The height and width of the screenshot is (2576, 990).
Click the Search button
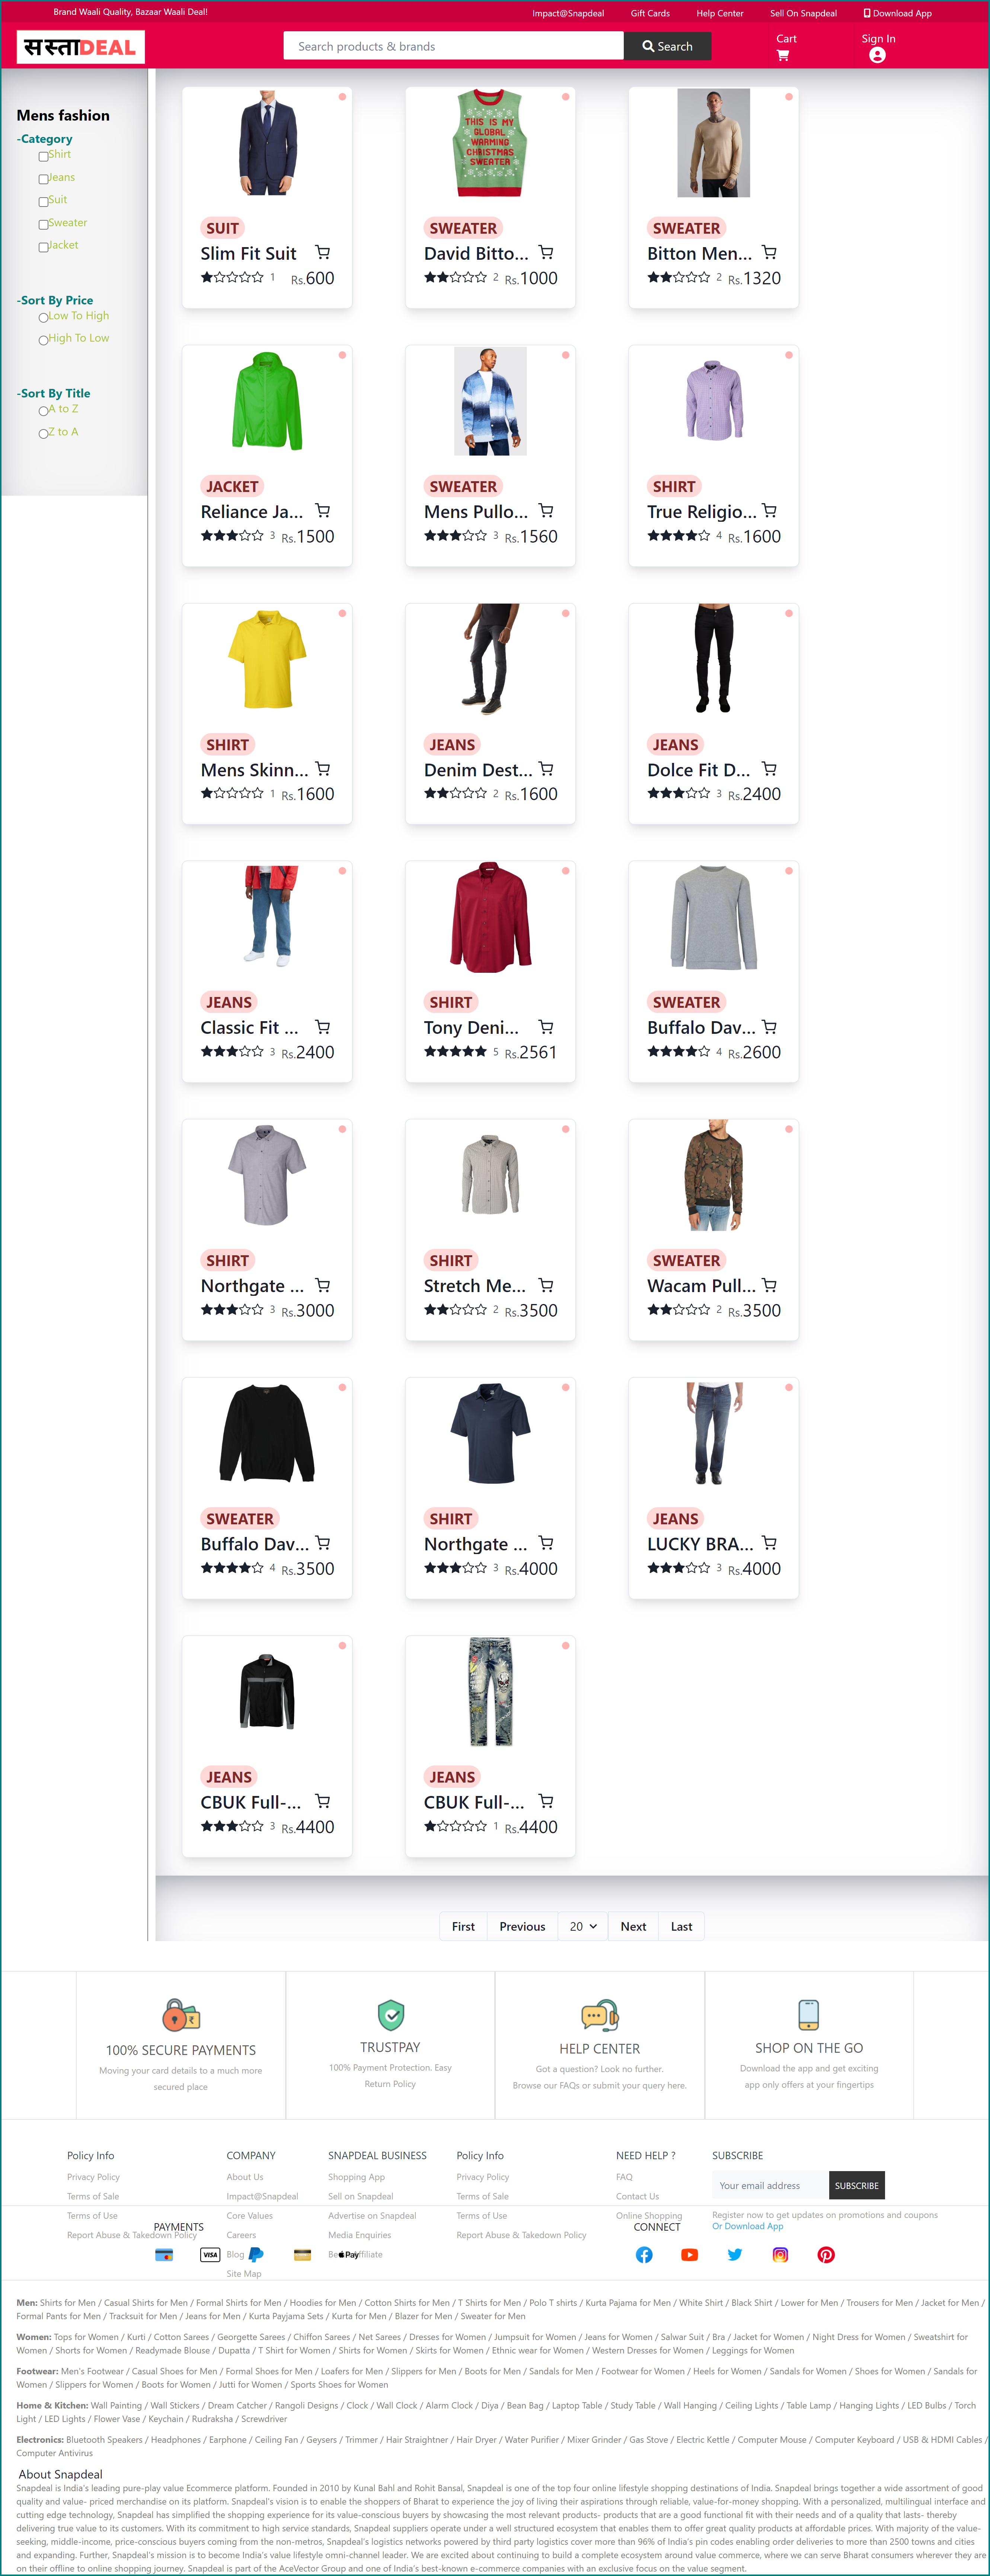coord(667,46)
